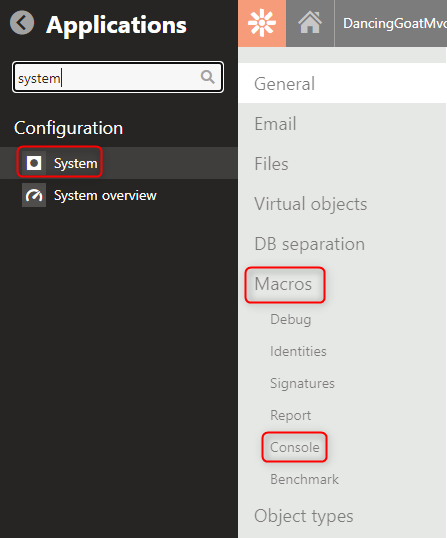Click the magnifier search icon
Screen dimensions: 447x538
[x=208, y=77]
